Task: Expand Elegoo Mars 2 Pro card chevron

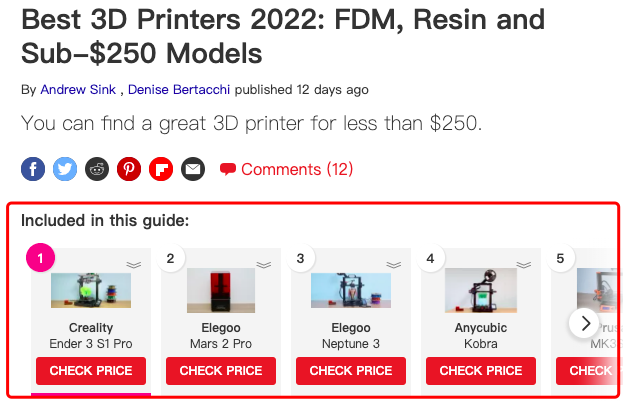Action: (x=264, y=265)
